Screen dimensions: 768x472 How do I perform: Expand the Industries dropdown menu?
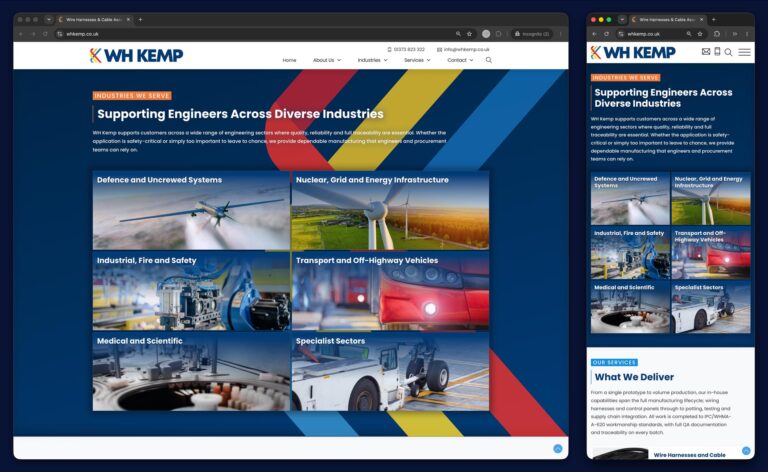pyautogui.click(x=372, y=60)
